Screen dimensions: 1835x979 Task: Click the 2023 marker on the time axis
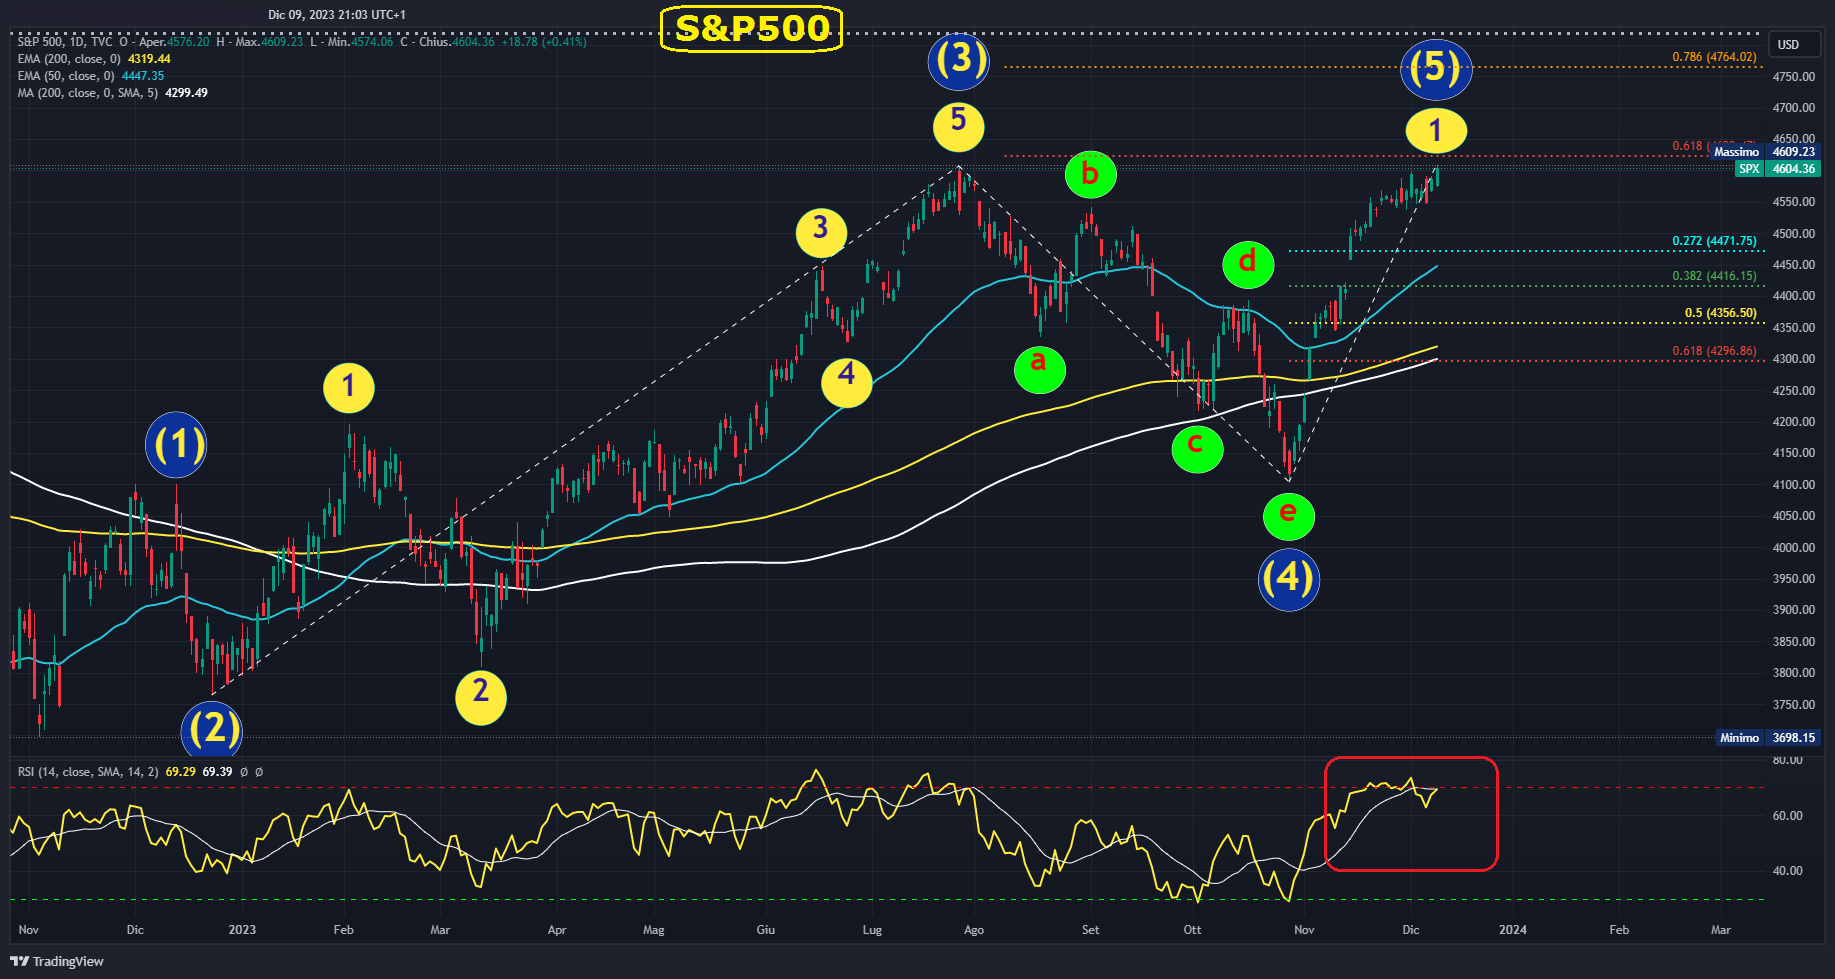click(242, 930)
